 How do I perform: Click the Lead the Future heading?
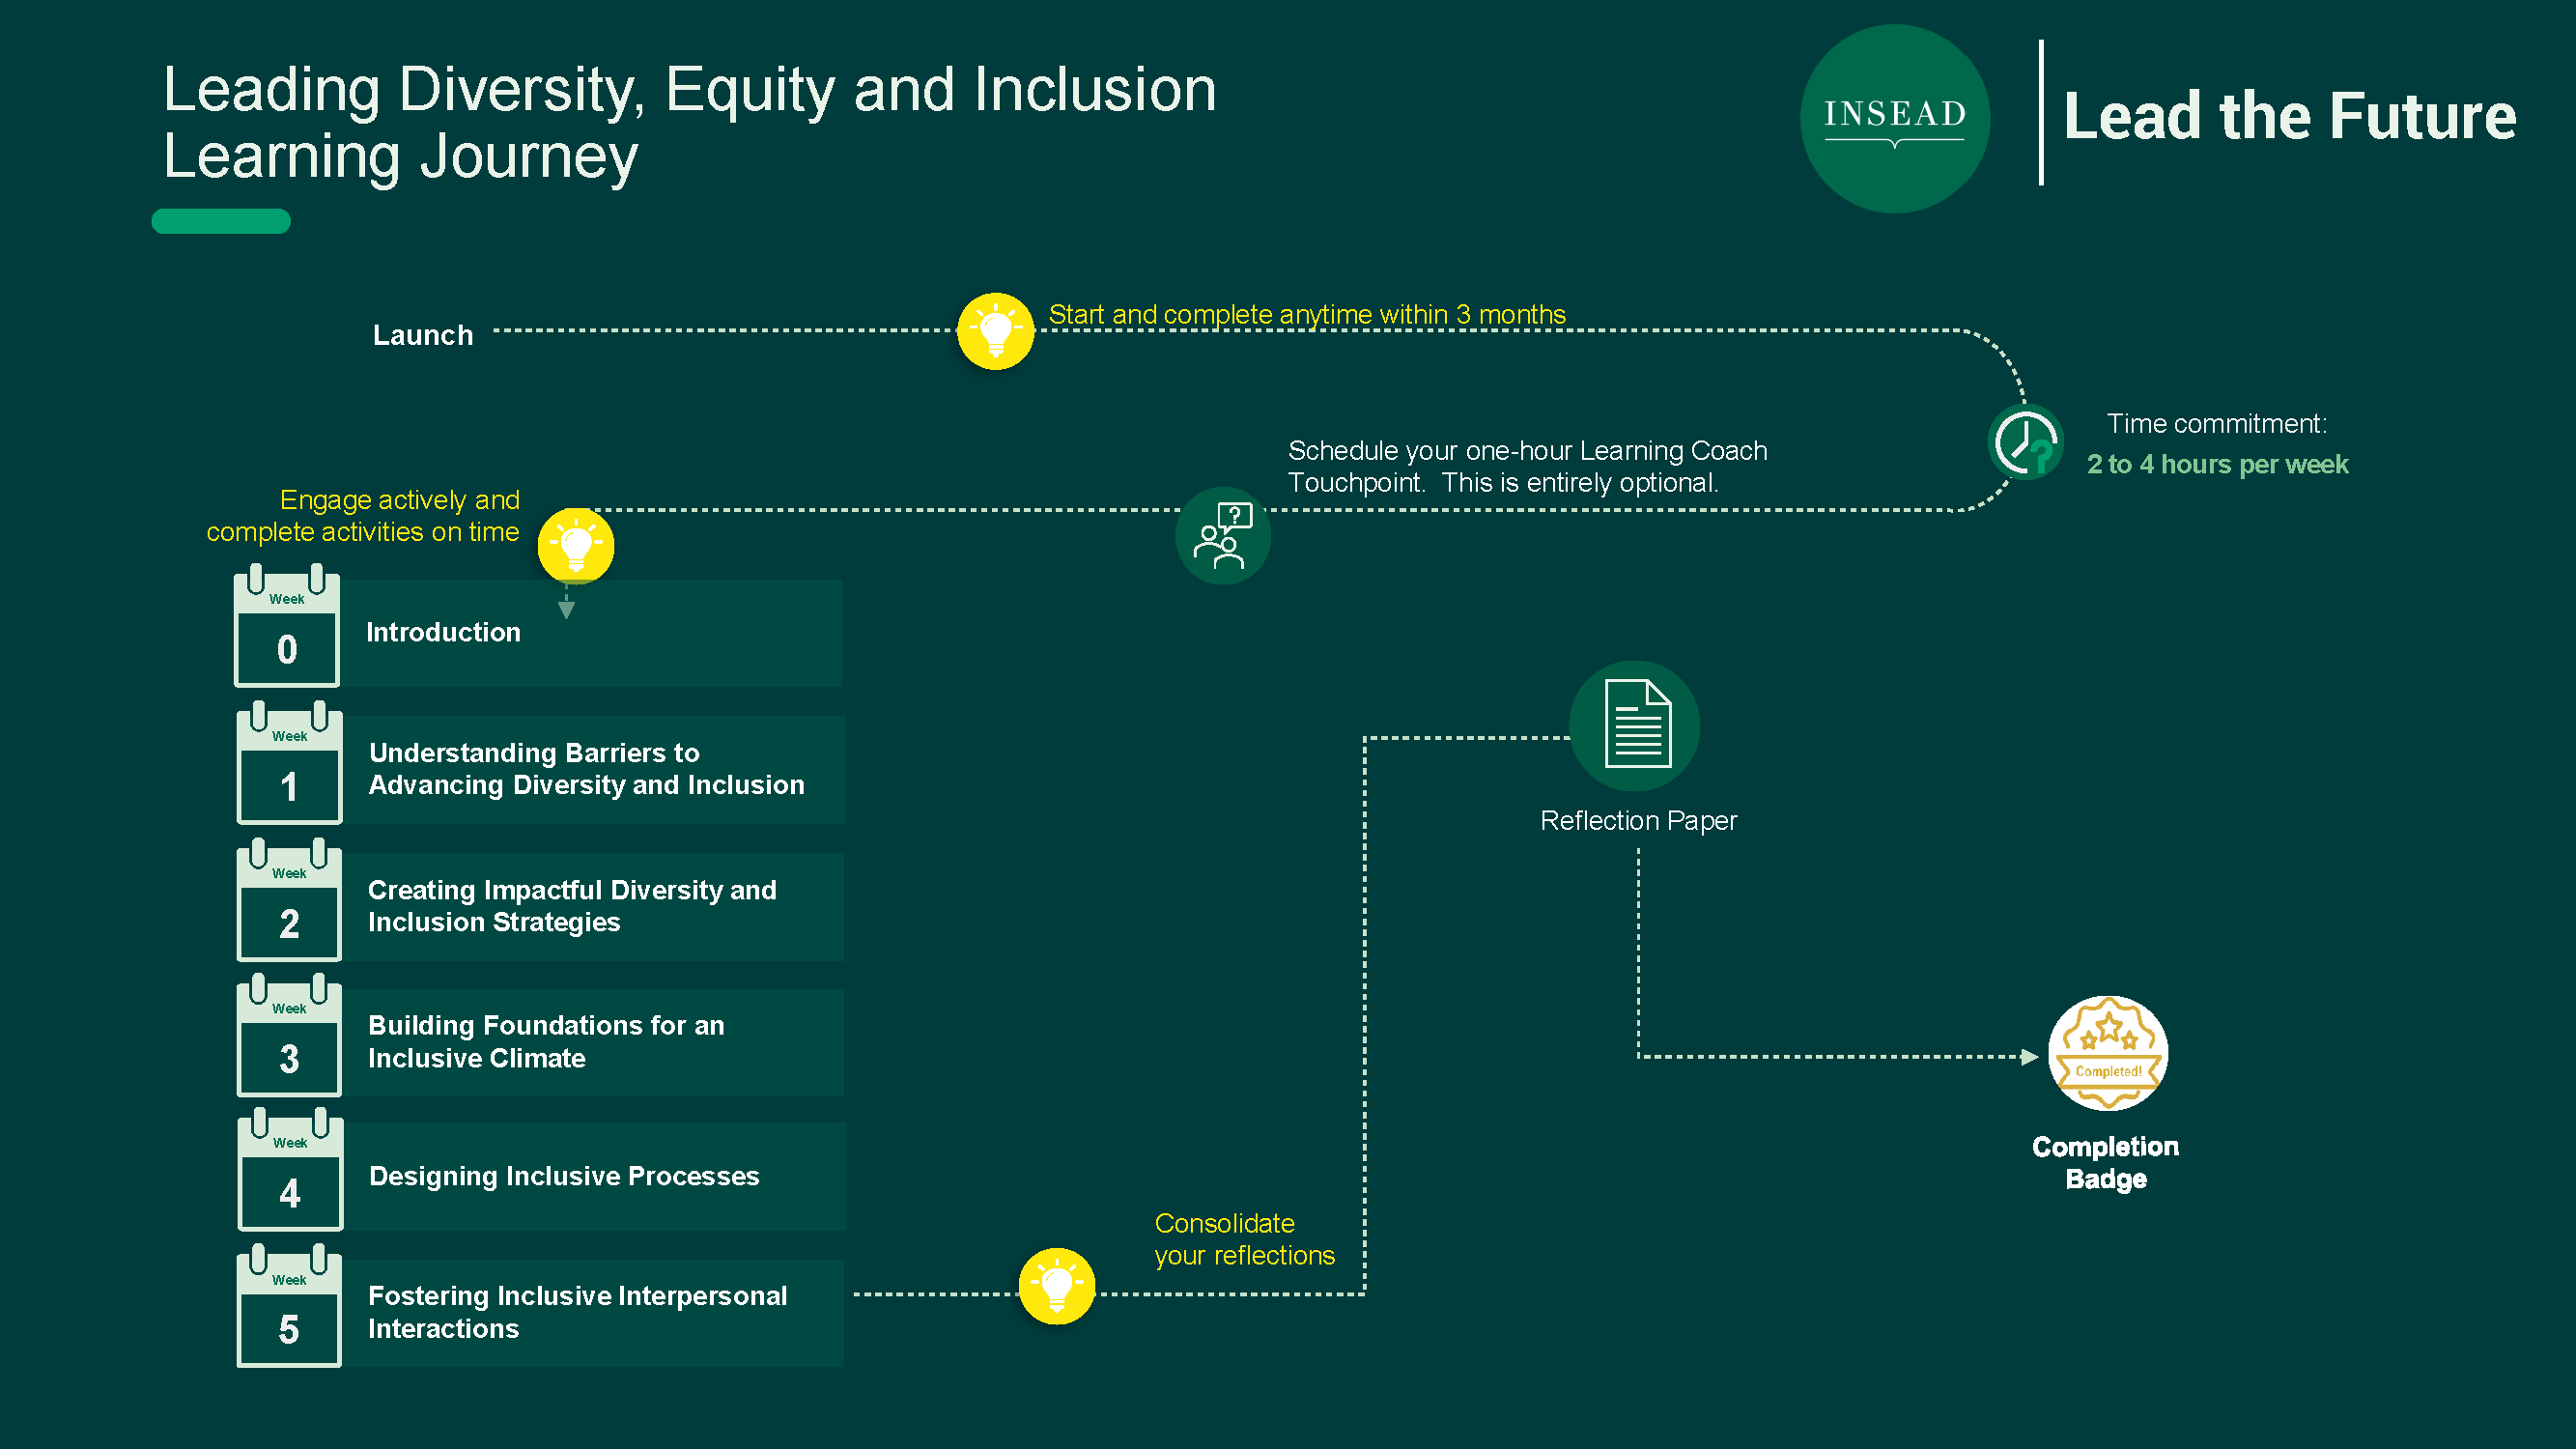(2290, 116)
